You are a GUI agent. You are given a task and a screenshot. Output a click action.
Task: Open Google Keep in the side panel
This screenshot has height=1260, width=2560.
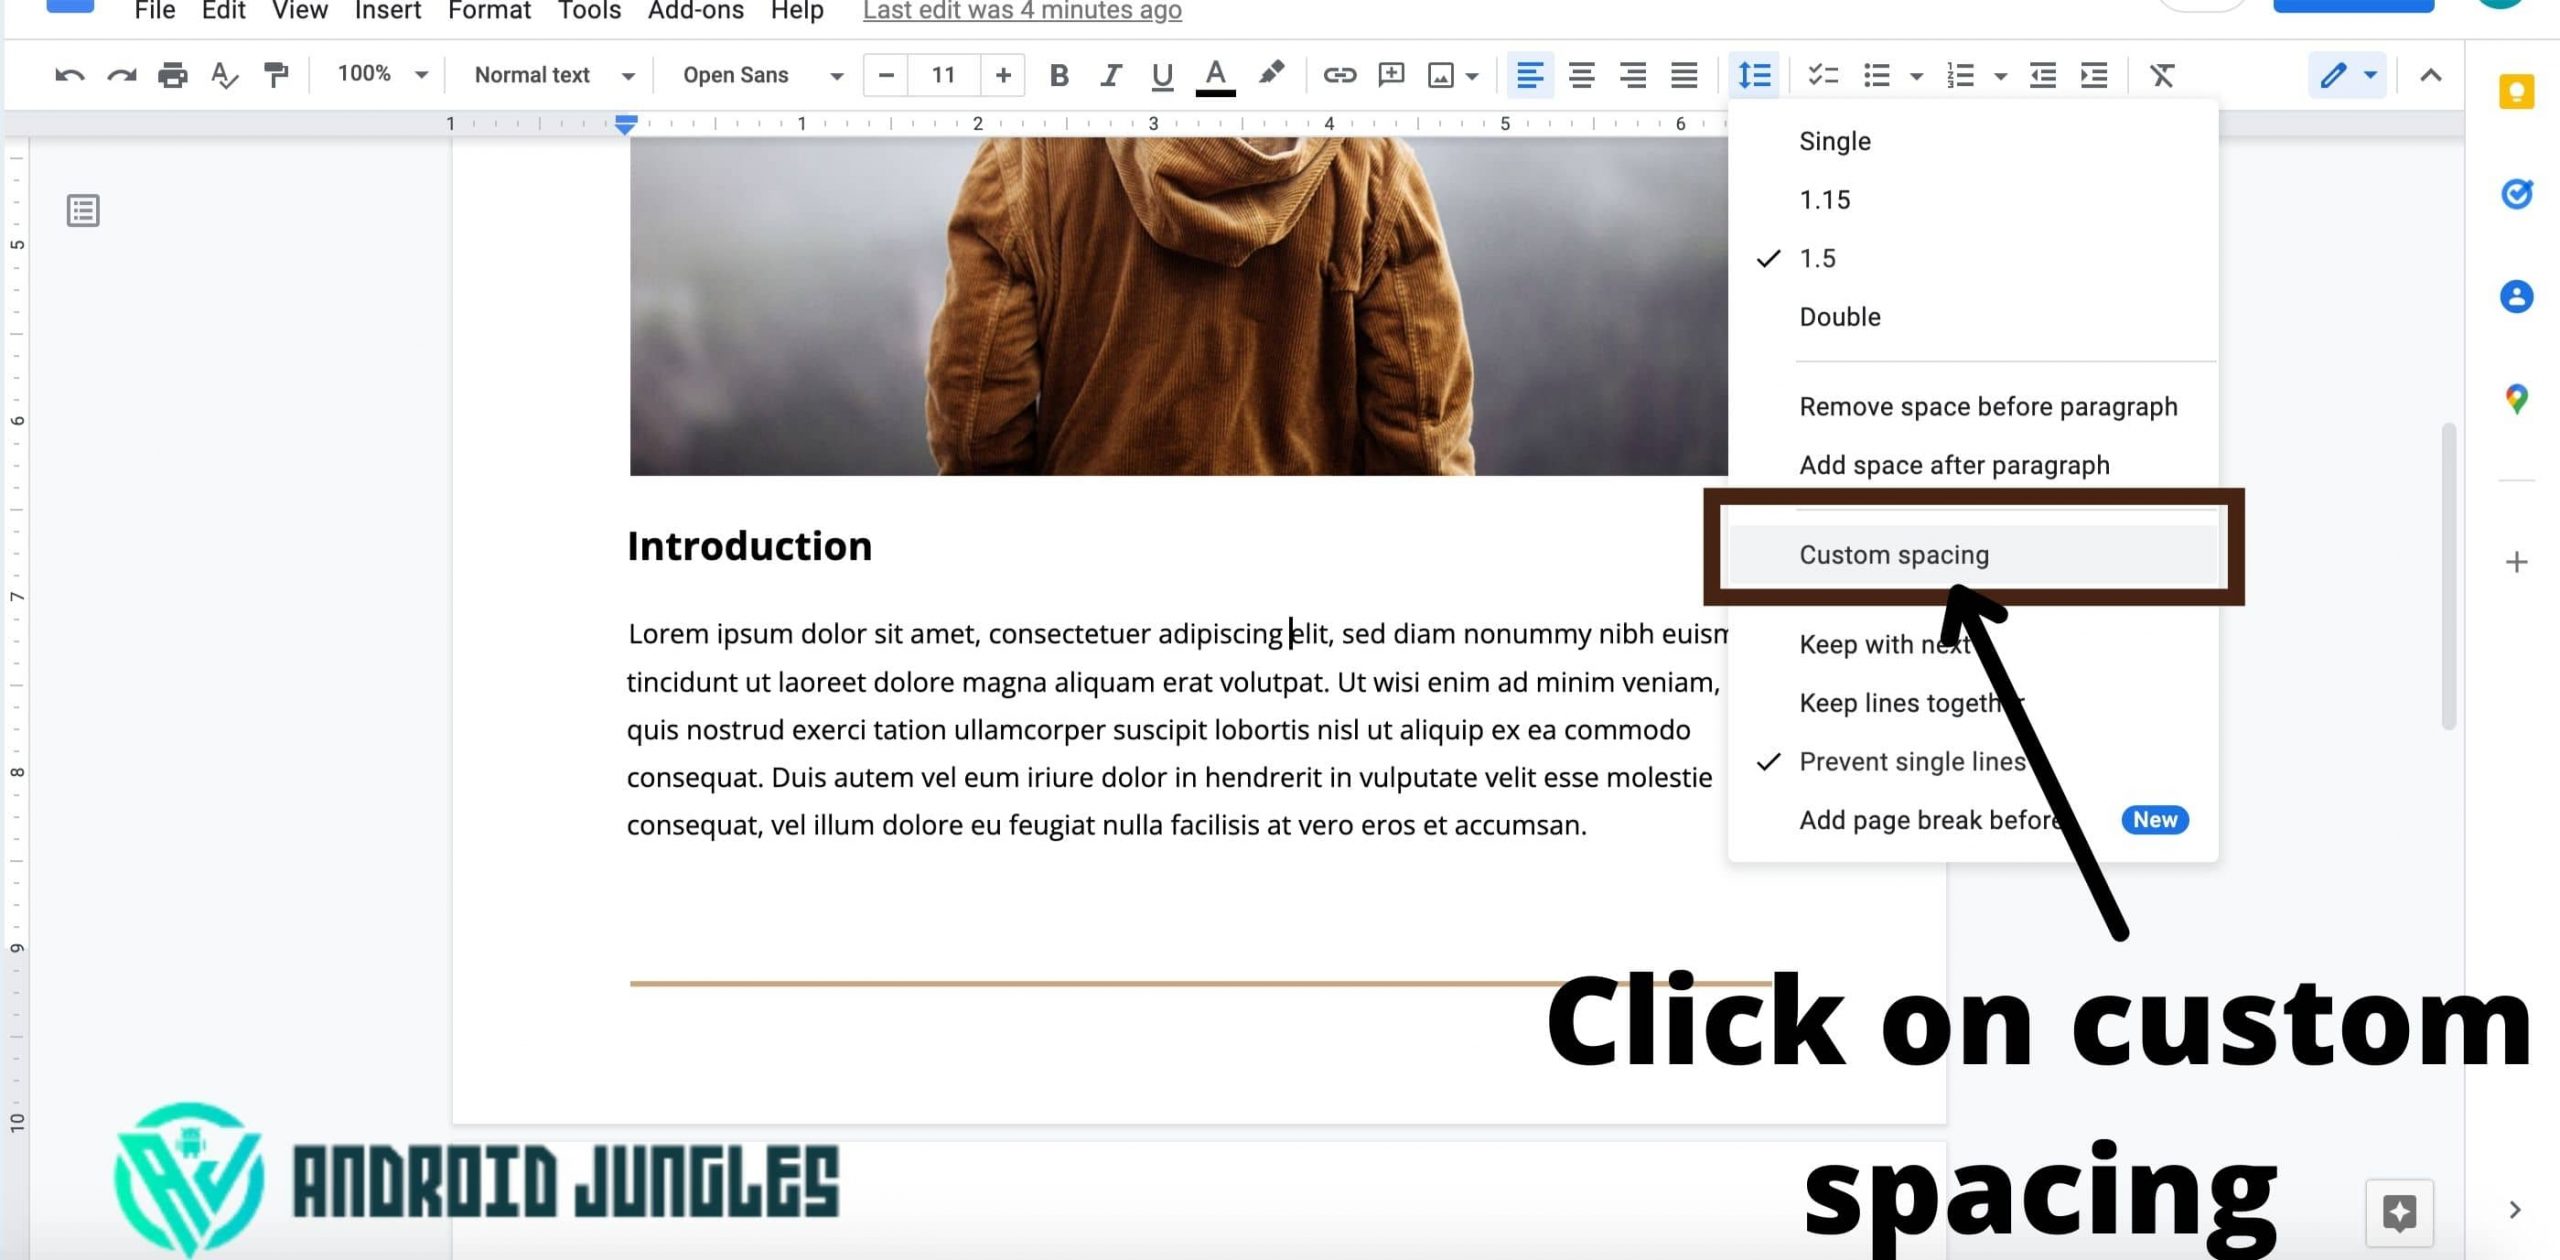point(2516,93)
